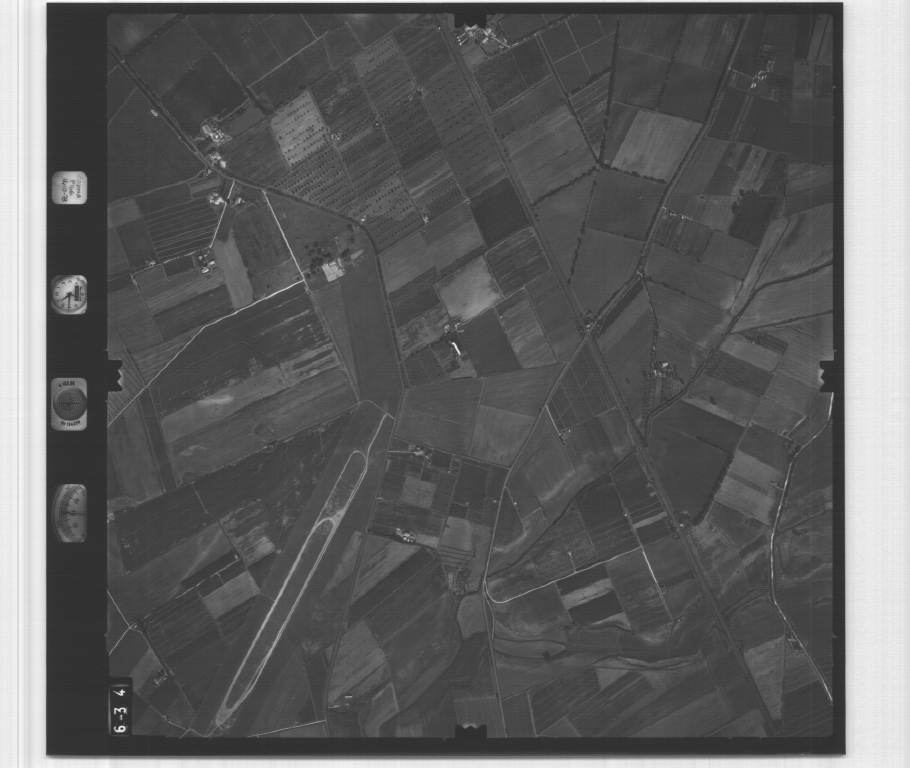The width and height of the screenshot is (910, 768).
Task: Click the curved gauge at bottom of margin
Action: tap(70, 512)
